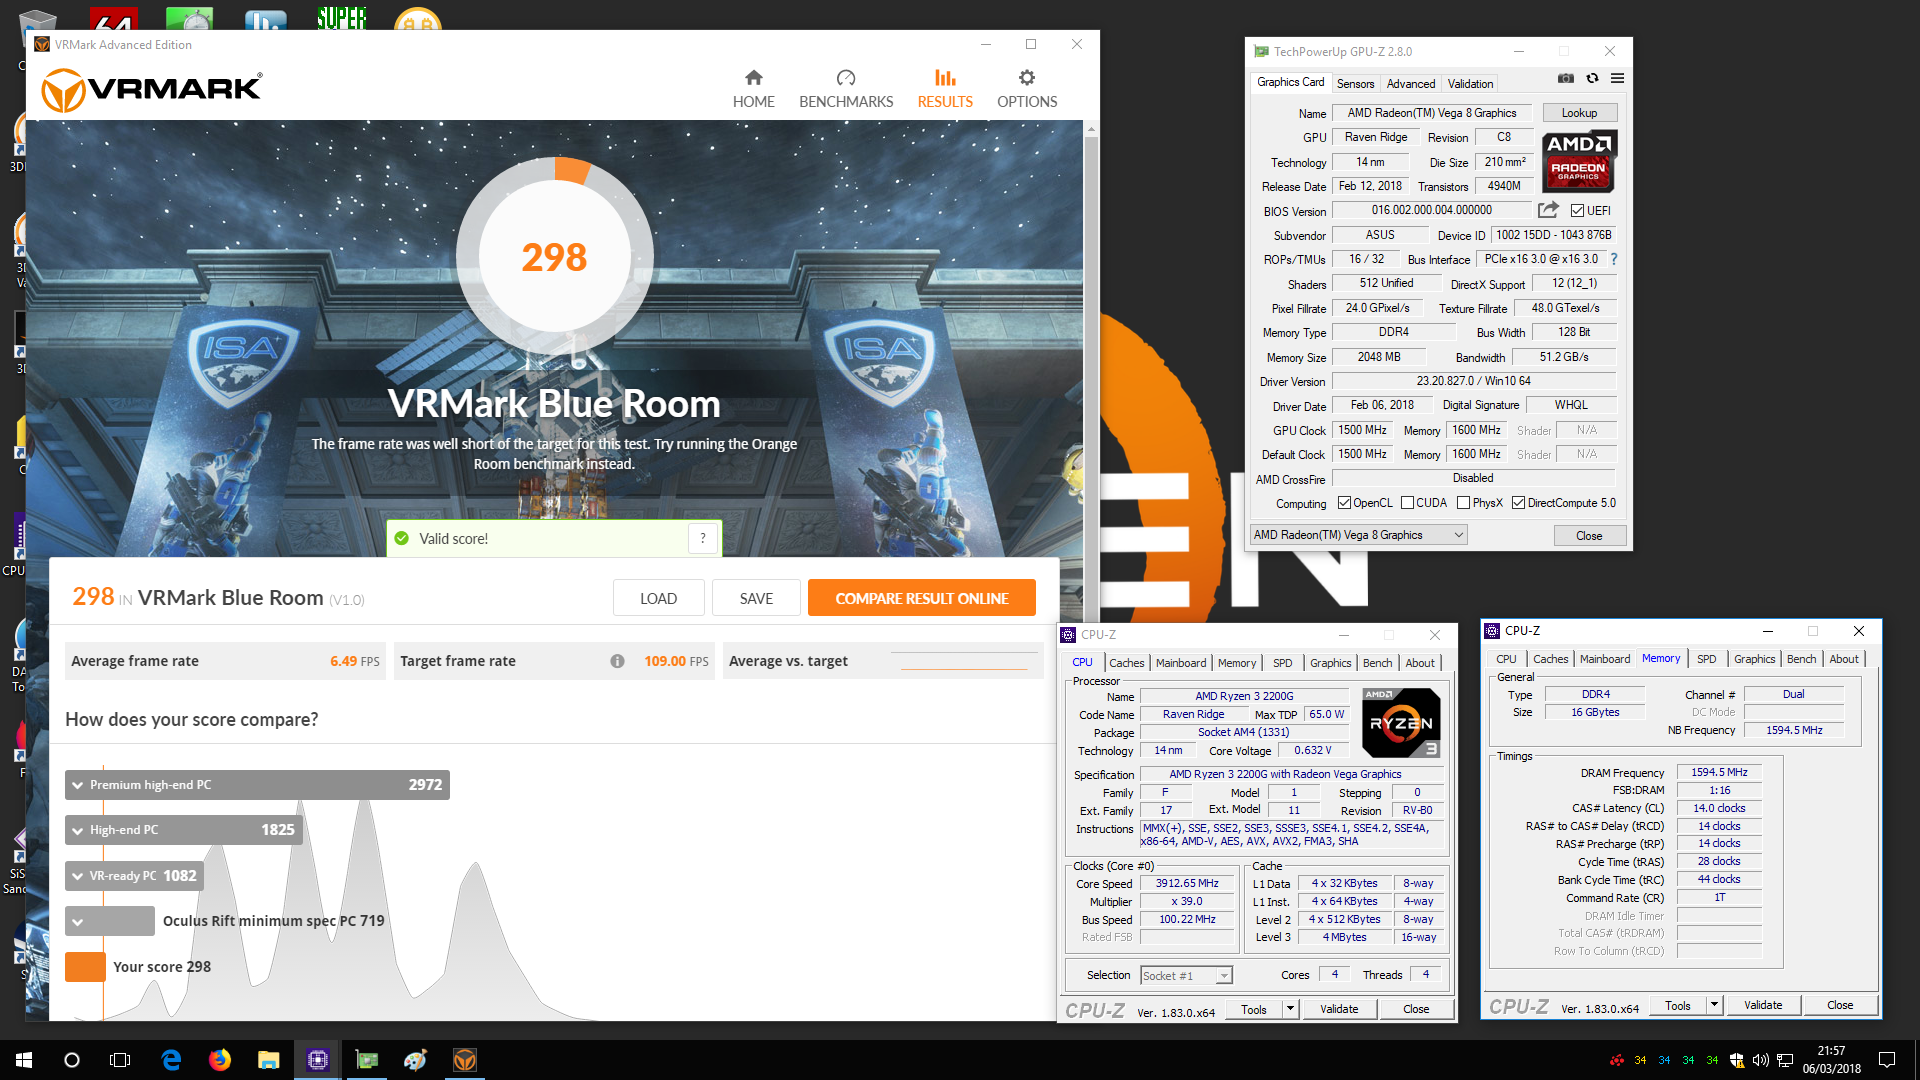This screenshot has height=1080, width=1920.
Task: Open the Tools dropdown arrow in CPU-Z CPU window
Action: [x=1290, y=1009]
